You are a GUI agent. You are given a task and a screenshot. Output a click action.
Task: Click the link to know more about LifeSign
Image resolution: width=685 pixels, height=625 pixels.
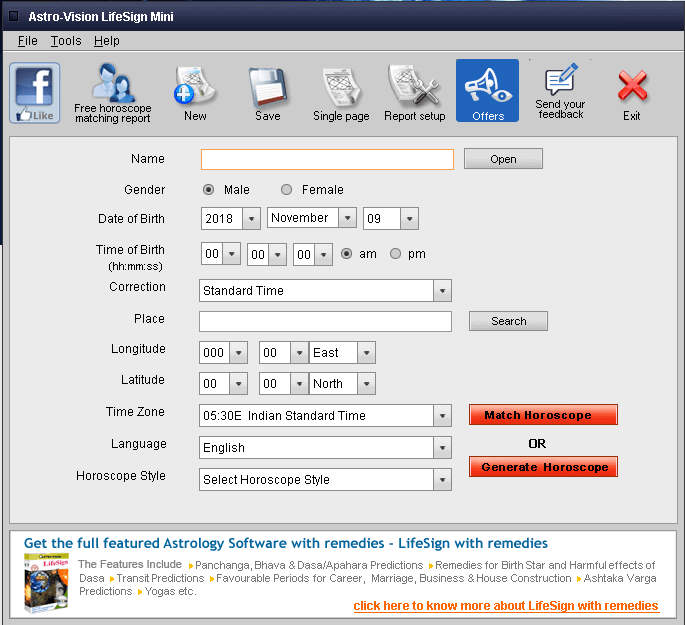tap(506, 606)
